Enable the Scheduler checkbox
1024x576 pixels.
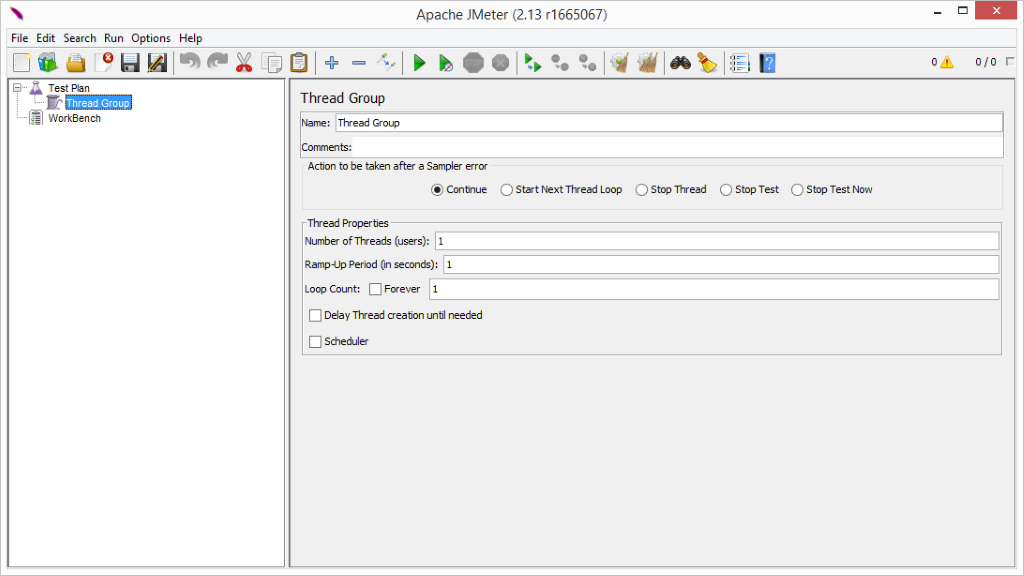click(x=315, y=342)
